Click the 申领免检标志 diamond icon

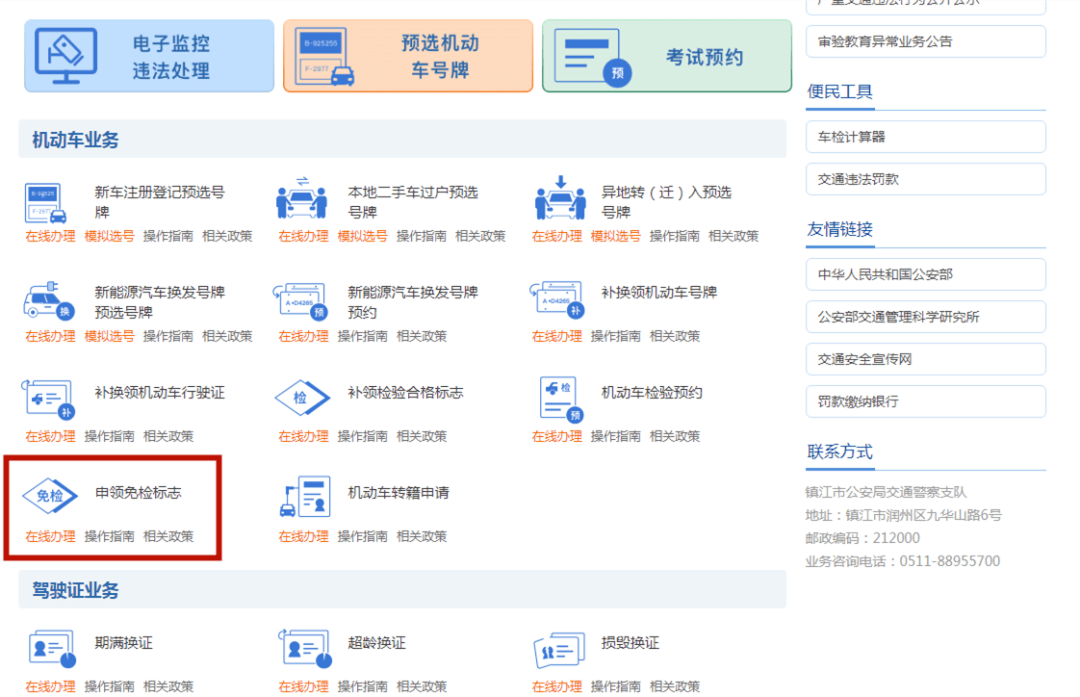coord(50,495)
